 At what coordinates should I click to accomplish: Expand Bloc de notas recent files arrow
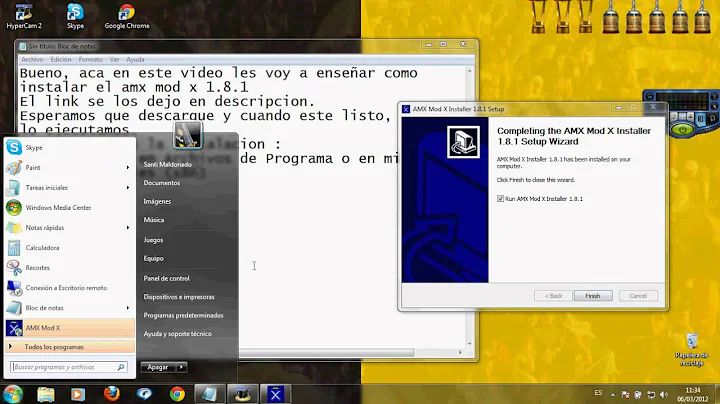click(x=128, y=308)
